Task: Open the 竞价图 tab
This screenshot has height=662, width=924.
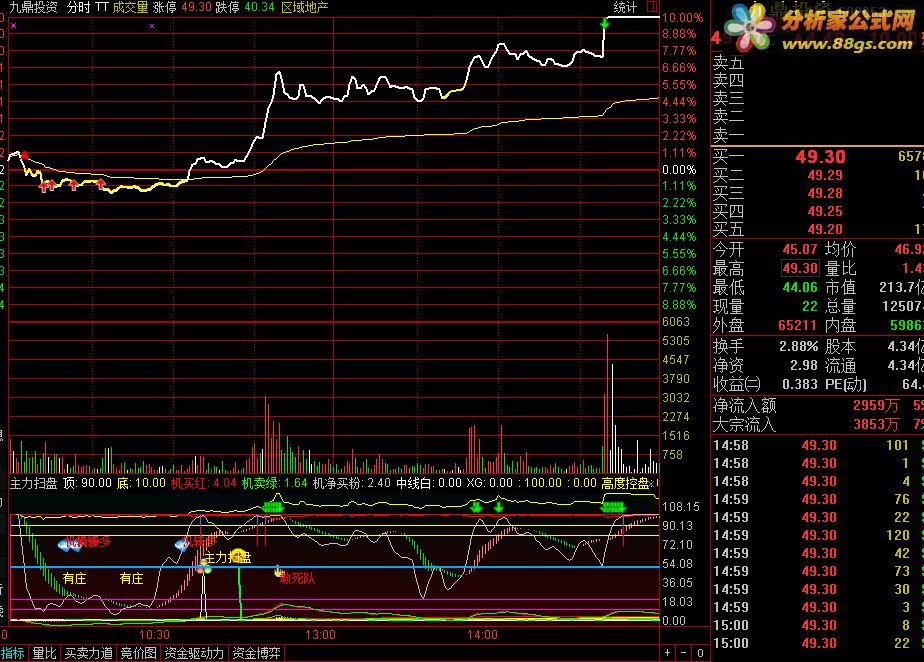Action: coord(138,653)
